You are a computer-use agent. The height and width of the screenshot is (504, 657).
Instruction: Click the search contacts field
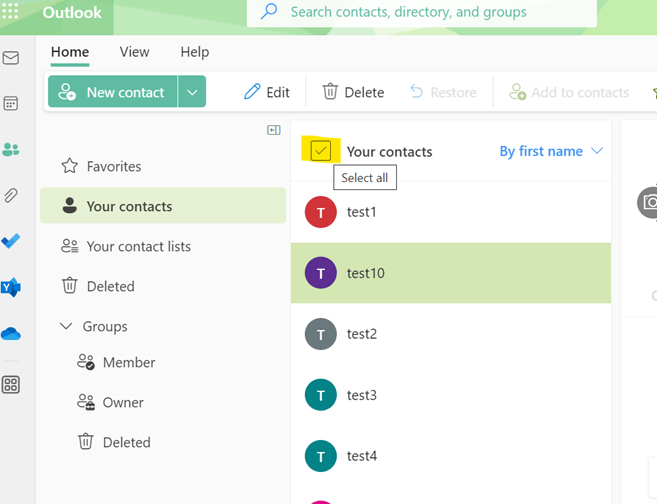pyautogui.click(x=422, y=12)
